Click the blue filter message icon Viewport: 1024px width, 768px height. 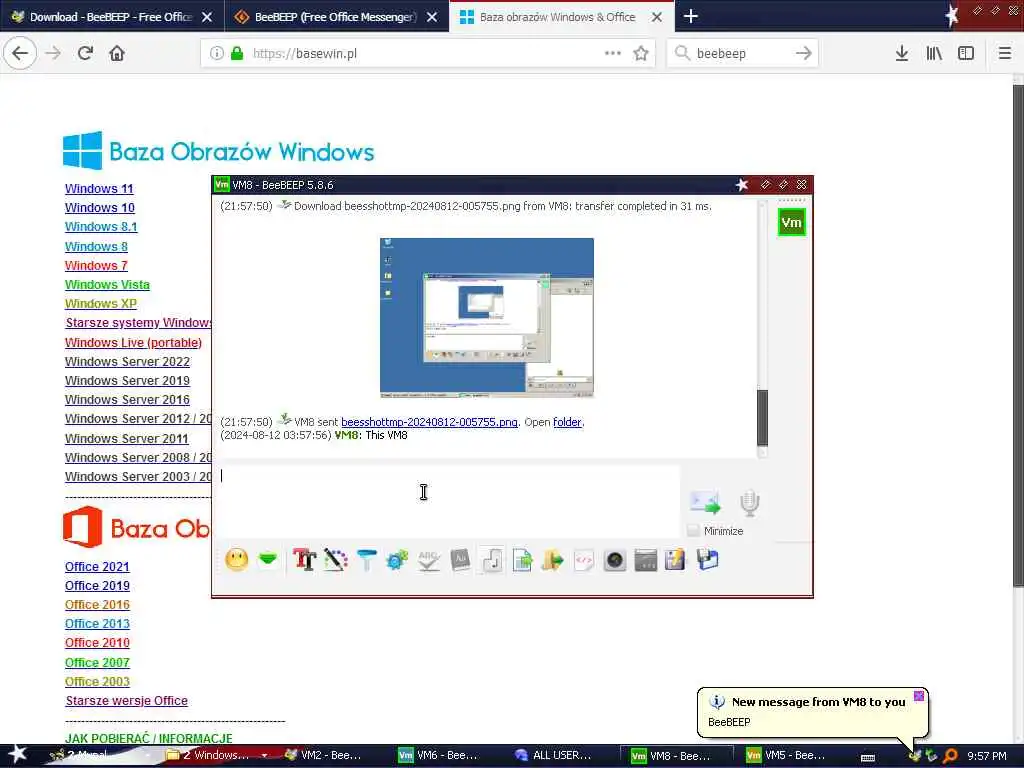366,560
